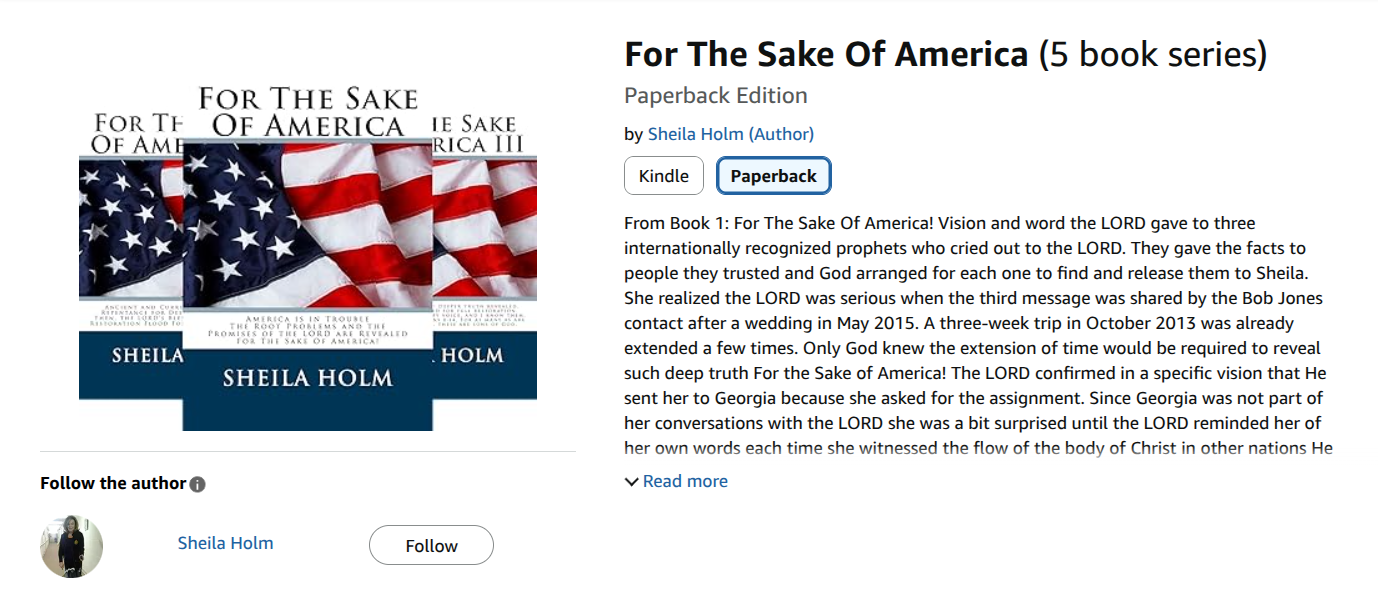This screenshot has height=613, width=1378.
Task: Click the title text on the front cover
Action: [x=307, y=112]
